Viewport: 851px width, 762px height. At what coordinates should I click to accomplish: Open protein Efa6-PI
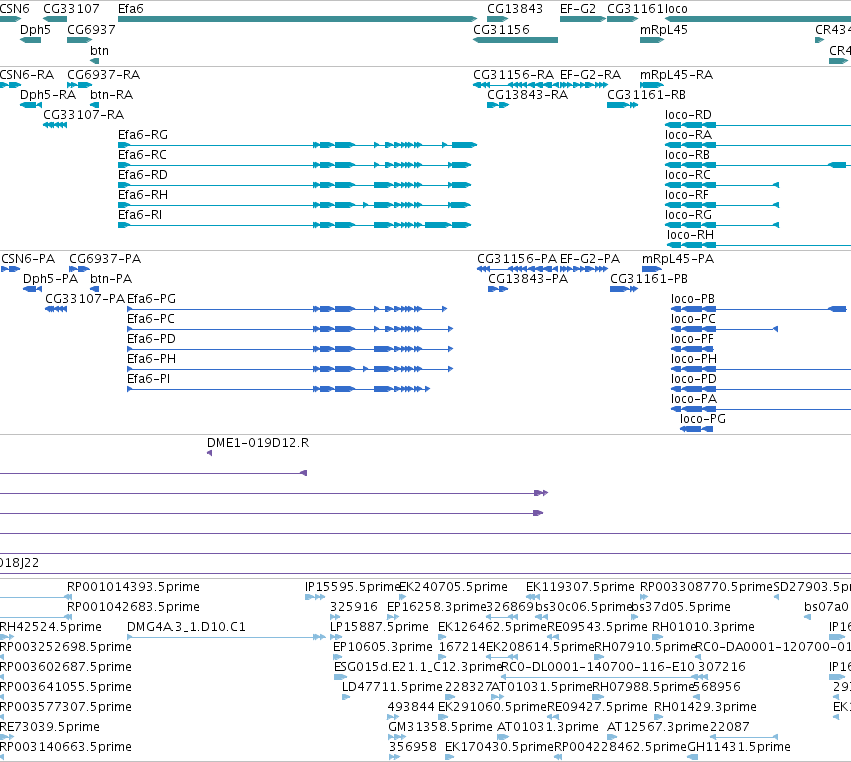[x=149, y=379]
